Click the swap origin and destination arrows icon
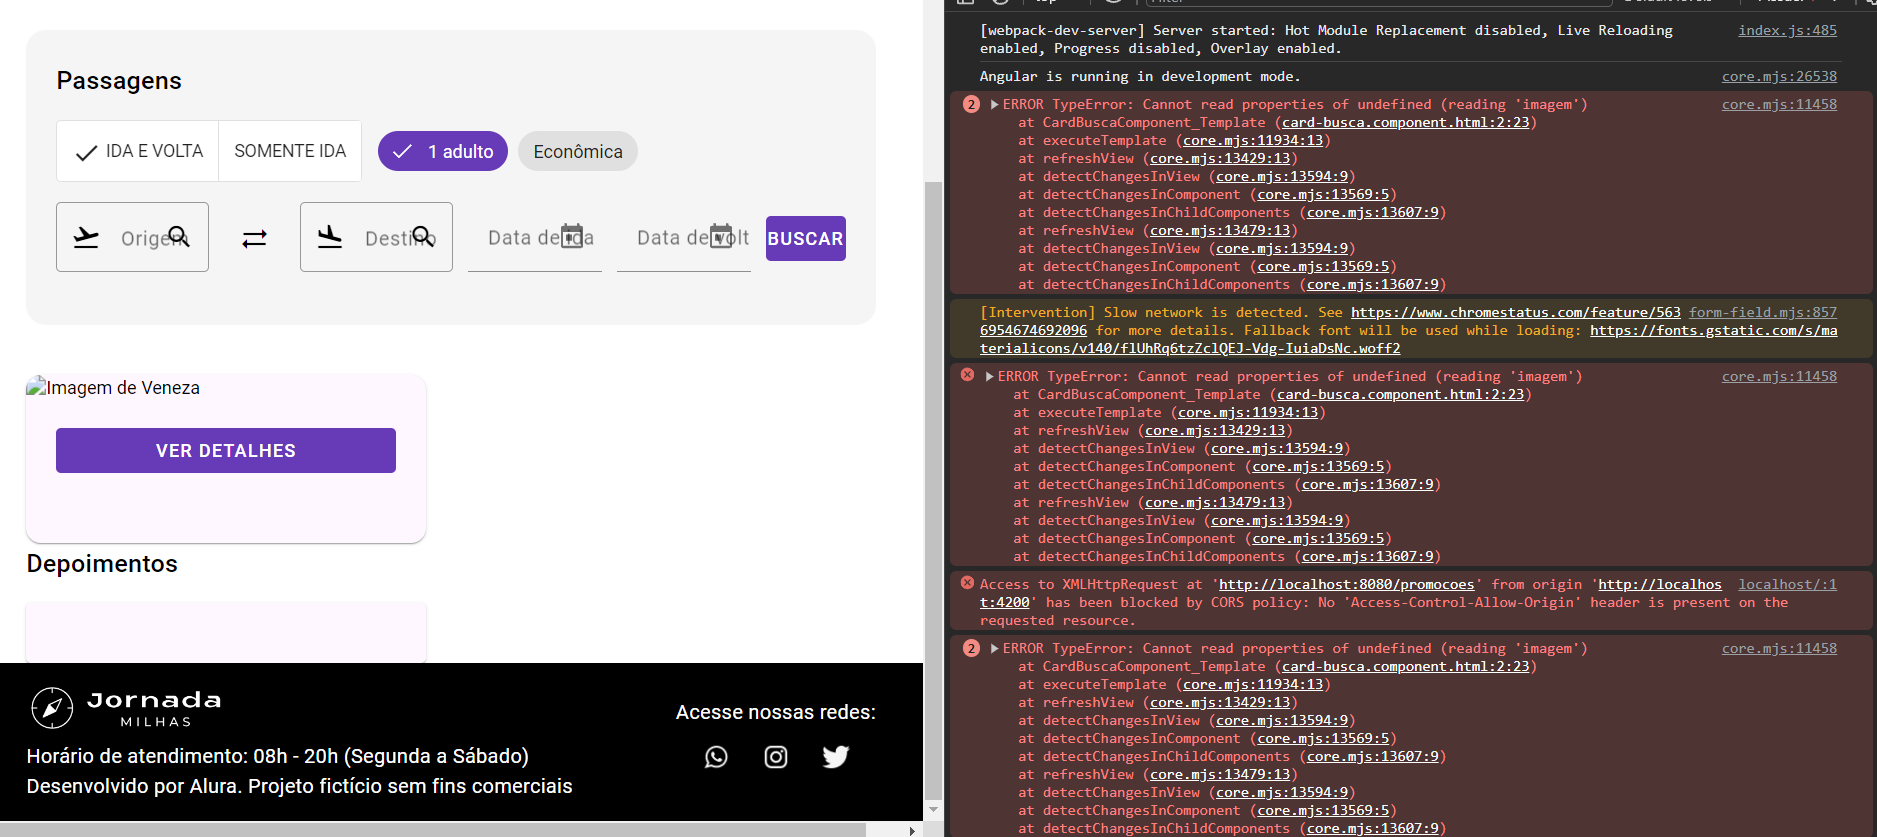Viewport: 1877px width, 837px height. point(255,238)
